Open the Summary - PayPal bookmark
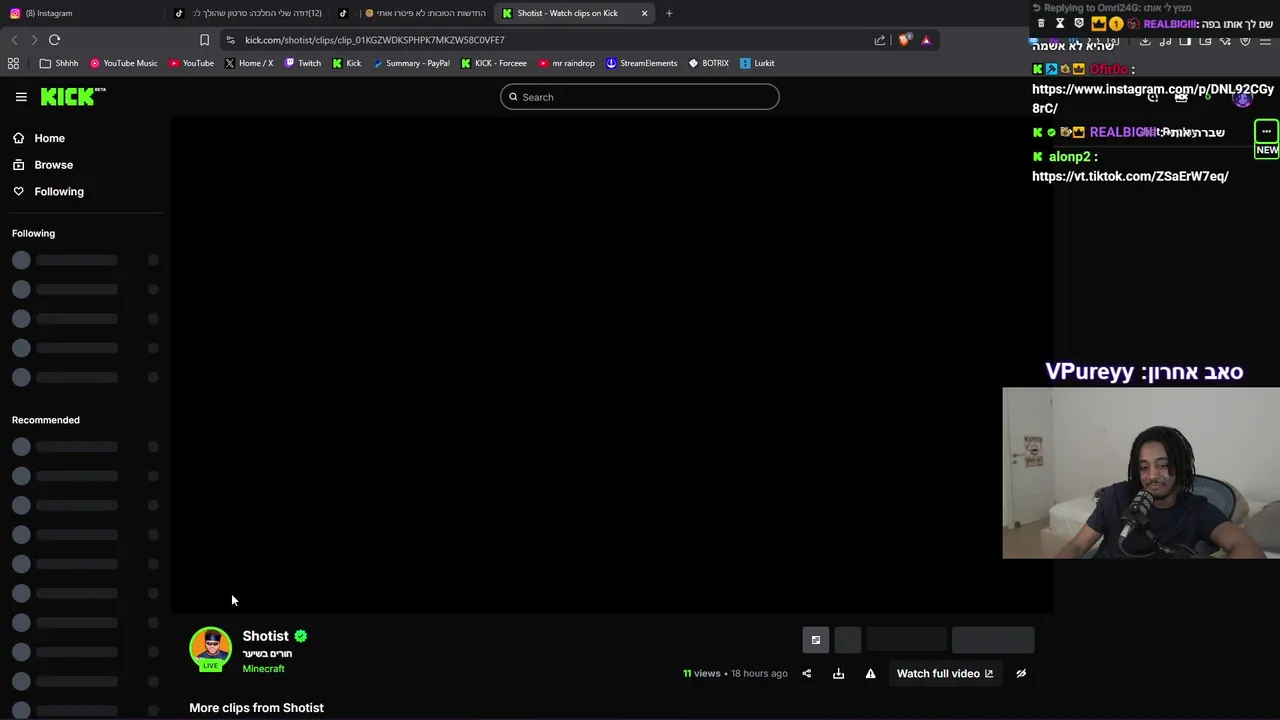Viewport: 1280px width, 720px height. (411, 63)
